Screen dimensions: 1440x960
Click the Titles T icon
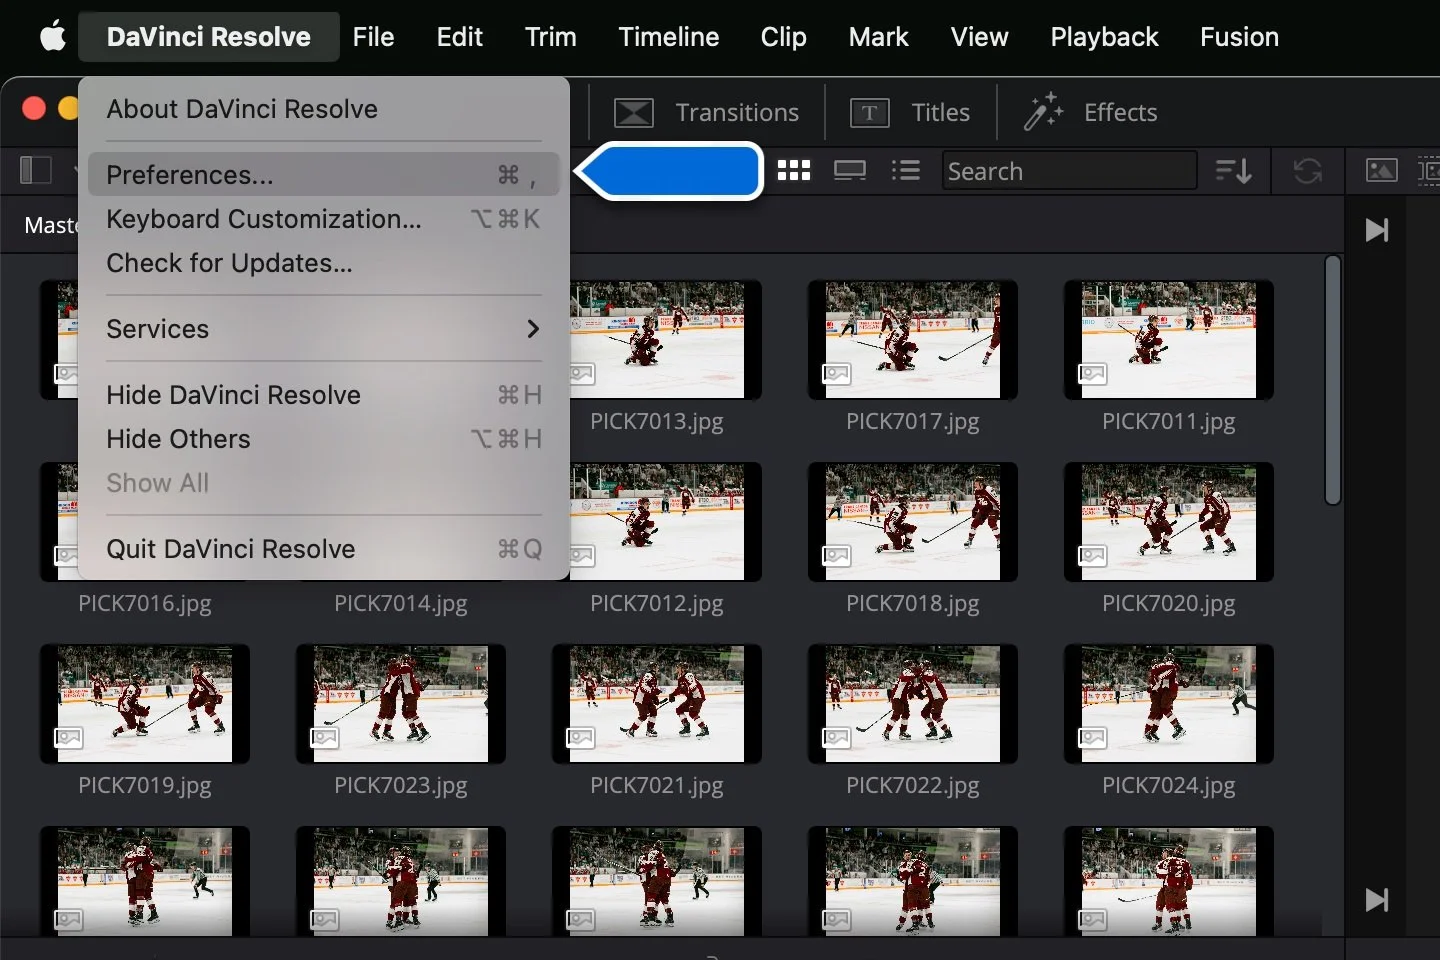tap(869, 112)
